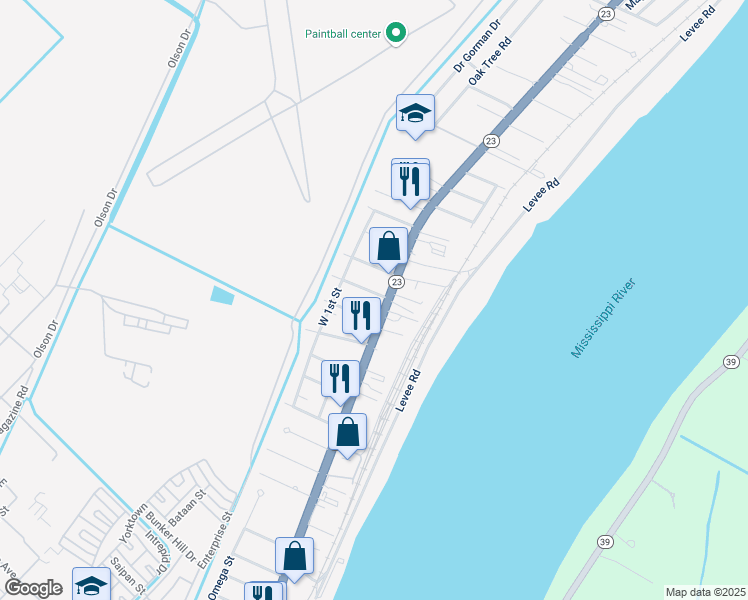Click the Mississippi River label

[603, 318]
